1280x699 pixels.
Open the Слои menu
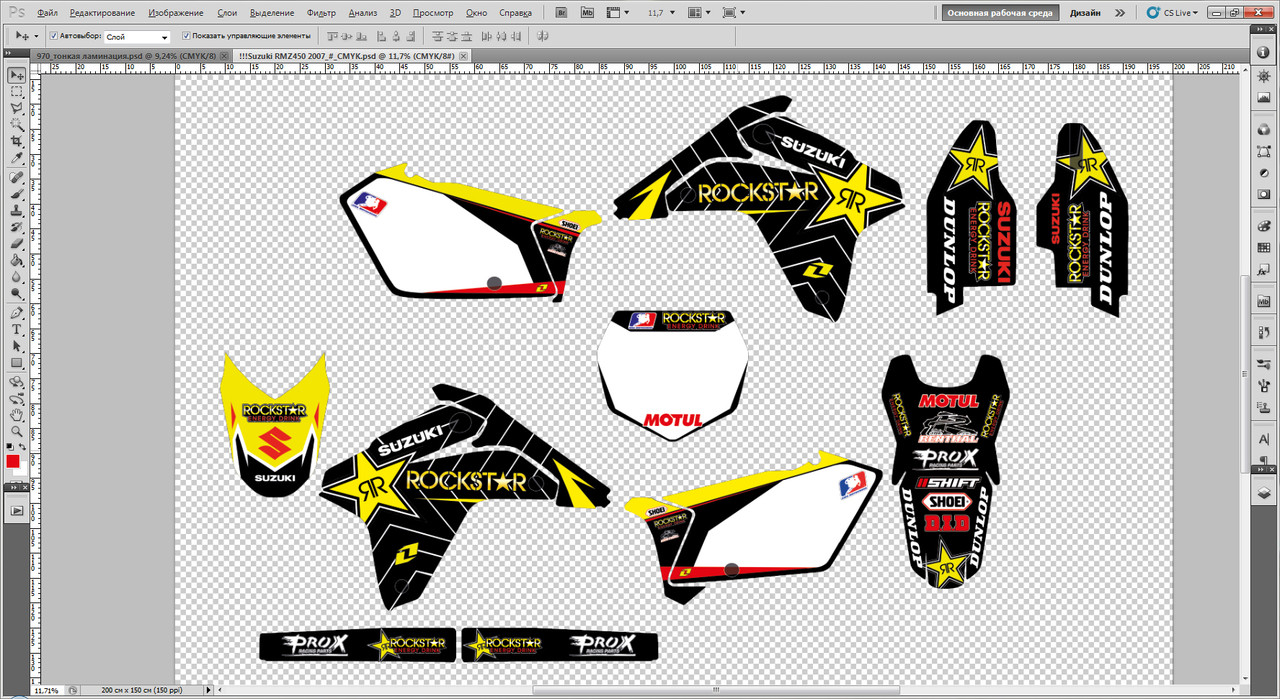227,13
